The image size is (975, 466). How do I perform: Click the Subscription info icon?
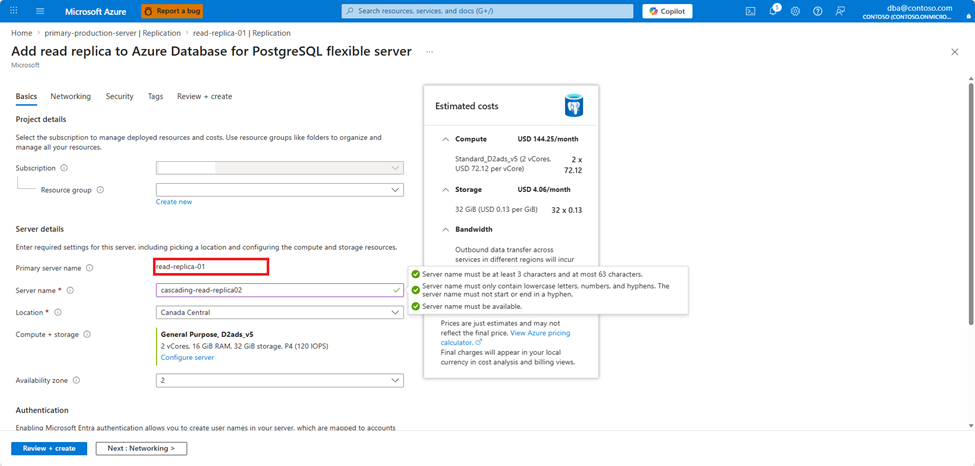[x=64, y=168]
